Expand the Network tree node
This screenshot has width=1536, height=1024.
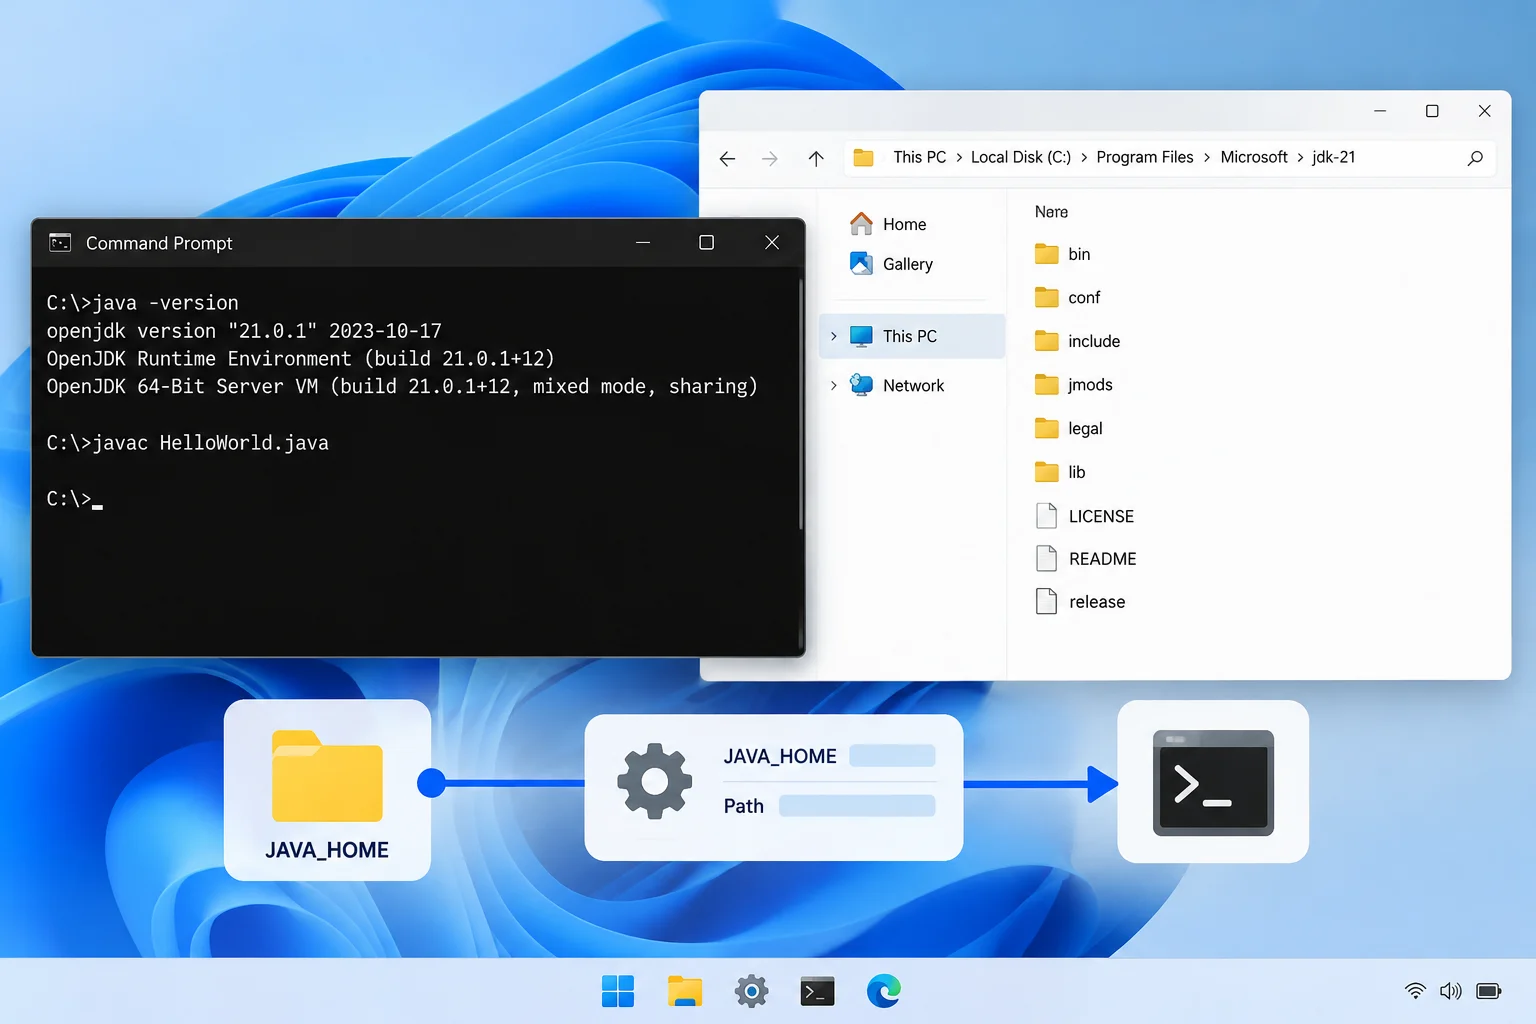click(x=834, y=385)
